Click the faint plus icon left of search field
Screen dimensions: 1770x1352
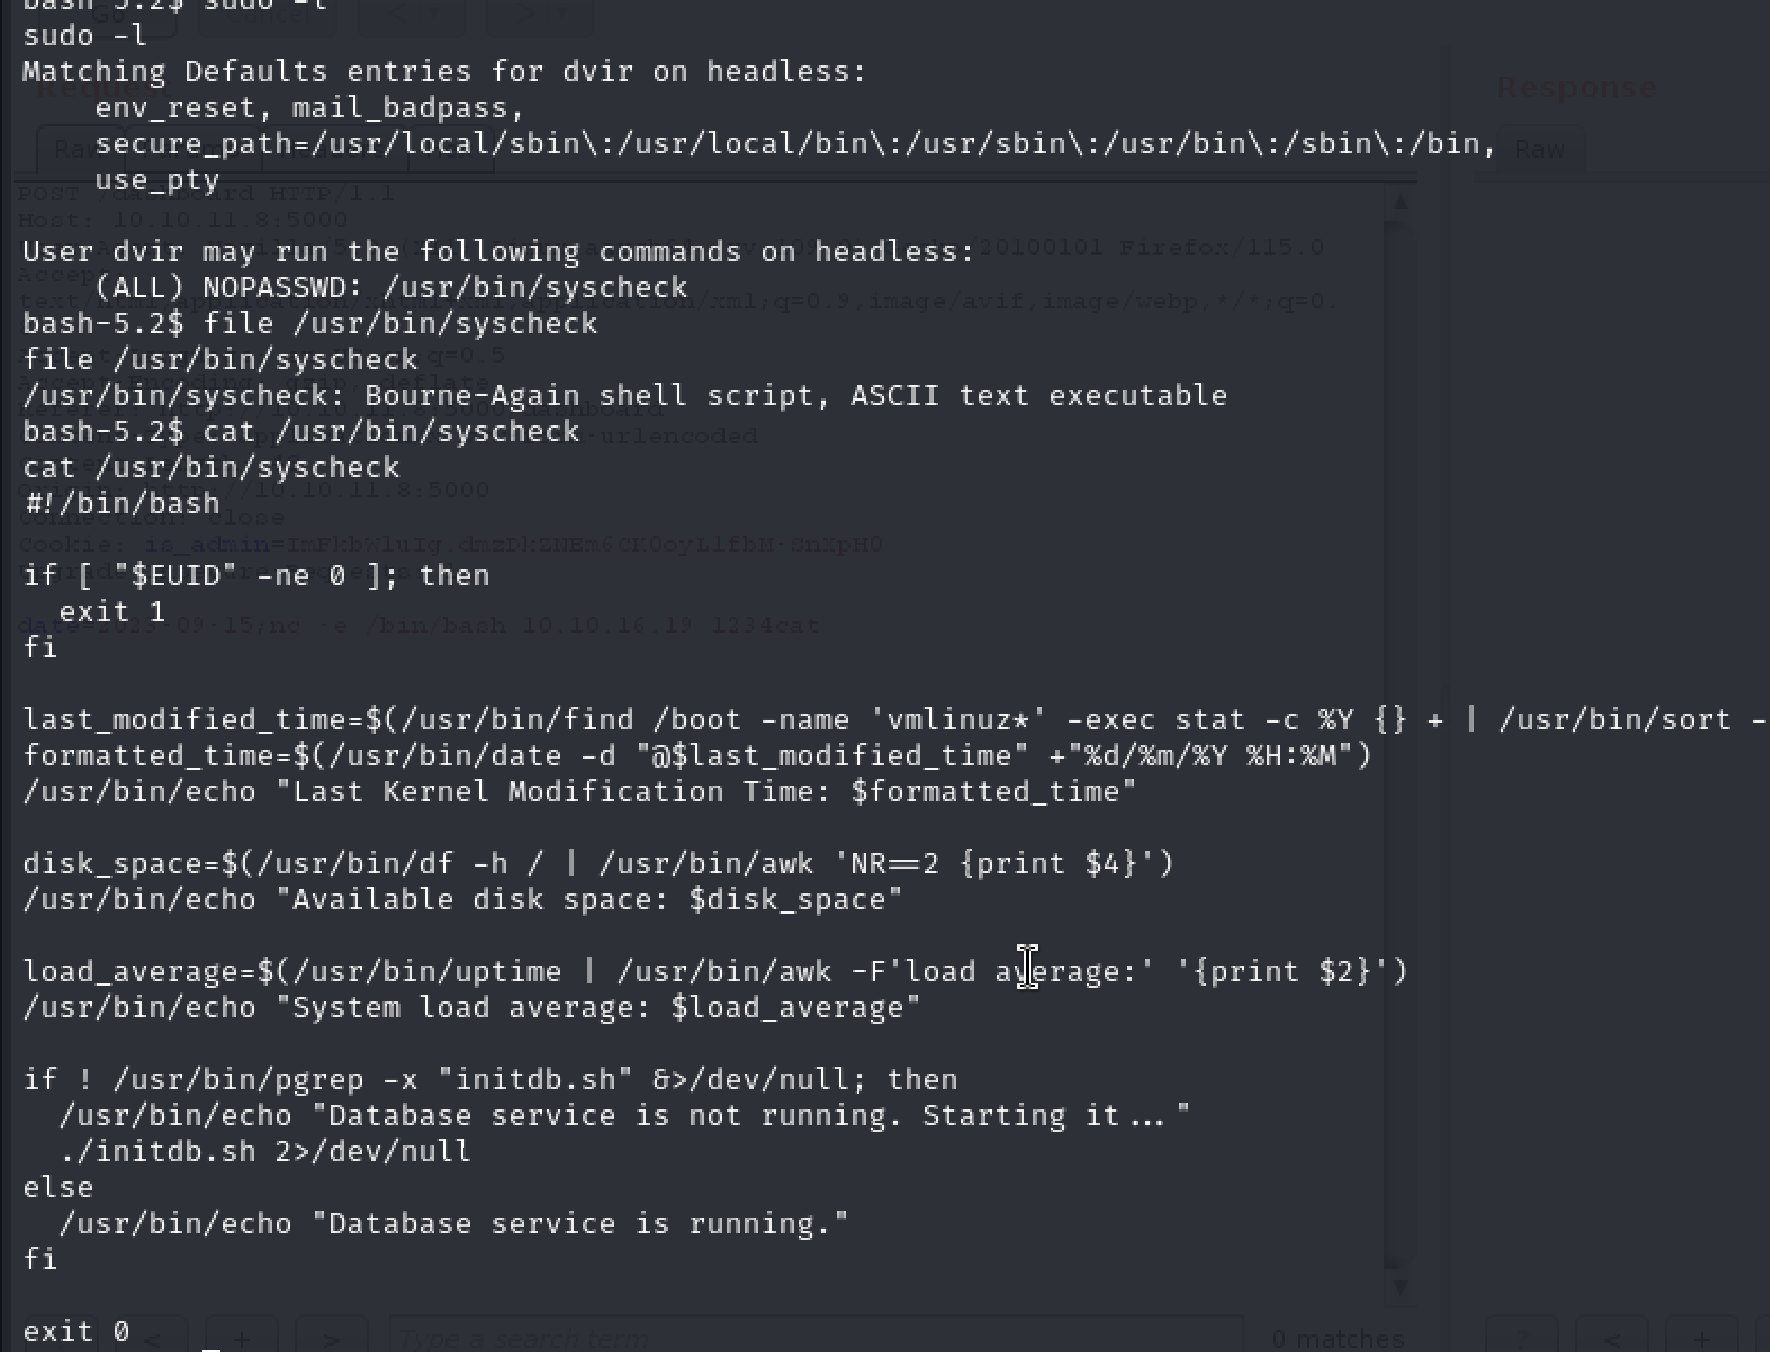point(241,1339)
